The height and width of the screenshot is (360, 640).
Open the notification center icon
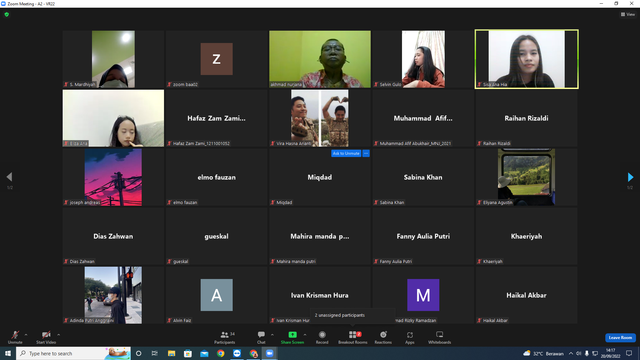point(629,353)
